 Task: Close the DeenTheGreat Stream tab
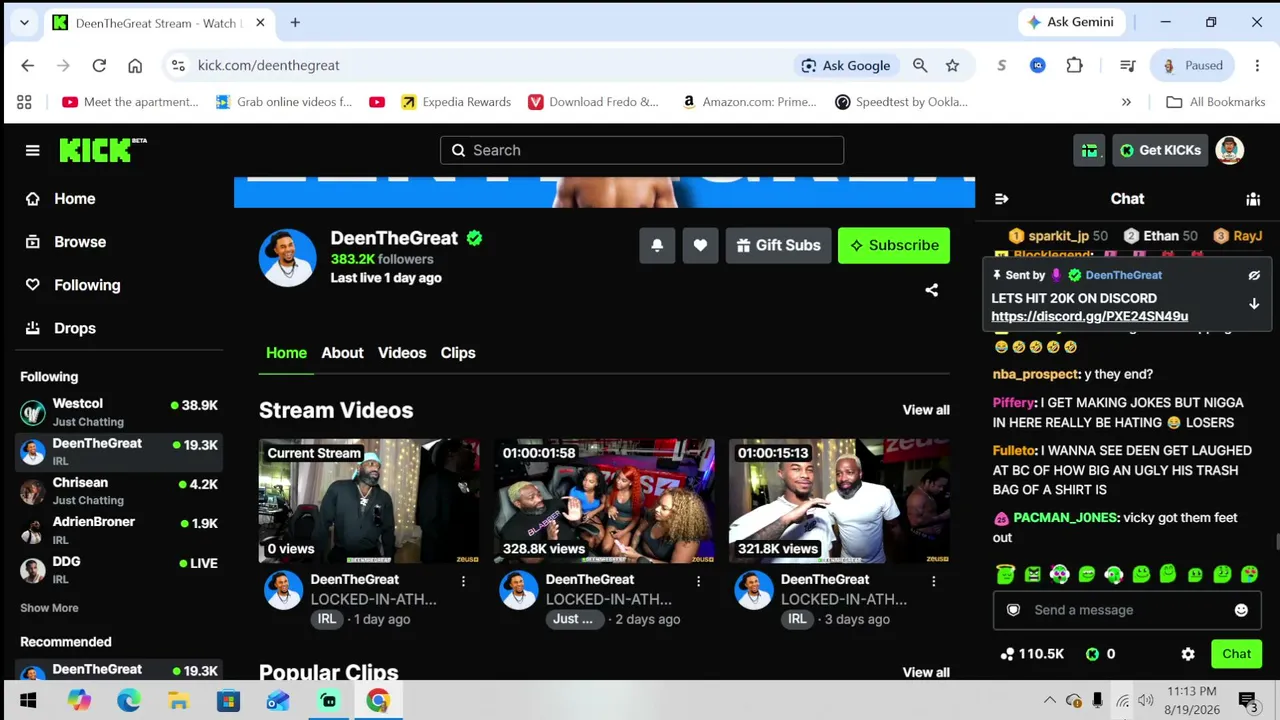pyautogui.click(x=258, y=23)
